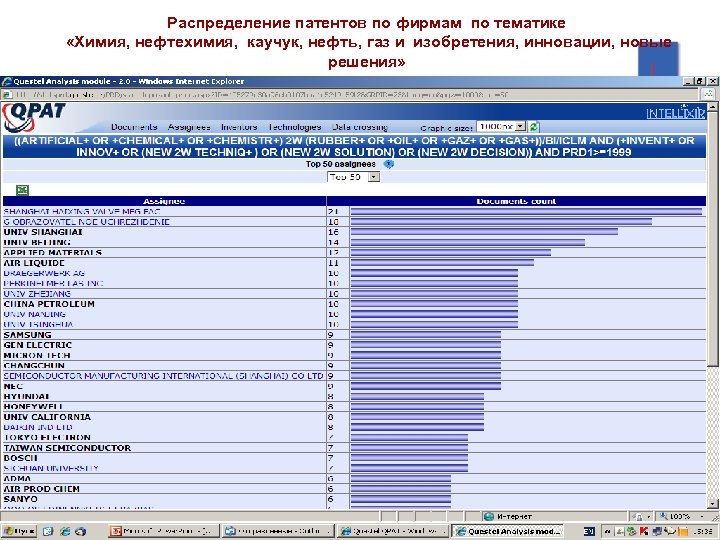Open SICHUAN UNIVERSITY assignee link
This screenshot has height=540, width=720.
click(51, 468)
